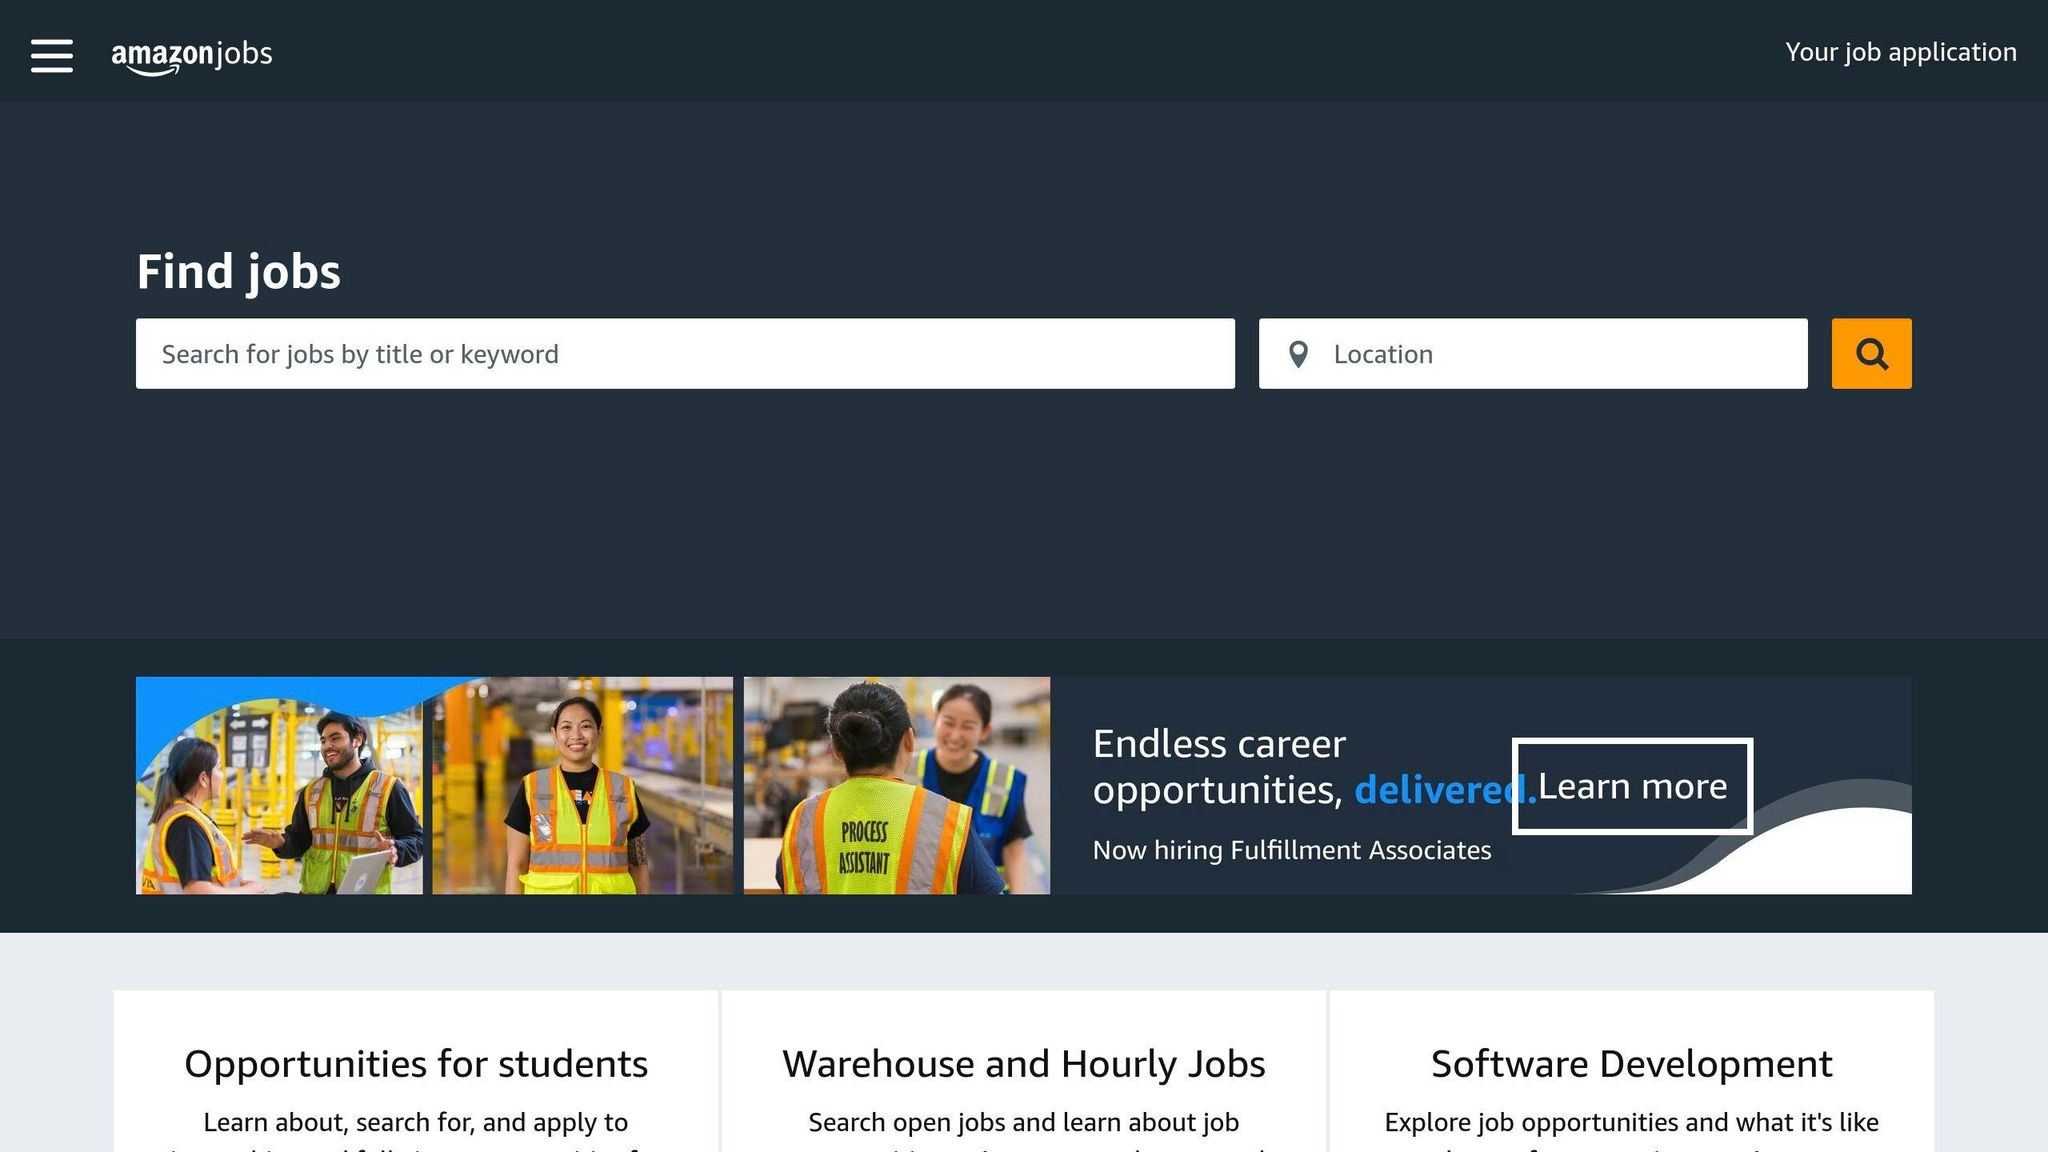Open Your job application link
Viewport: 2048px width, 1152px height.
click(x=1900, y=52)
